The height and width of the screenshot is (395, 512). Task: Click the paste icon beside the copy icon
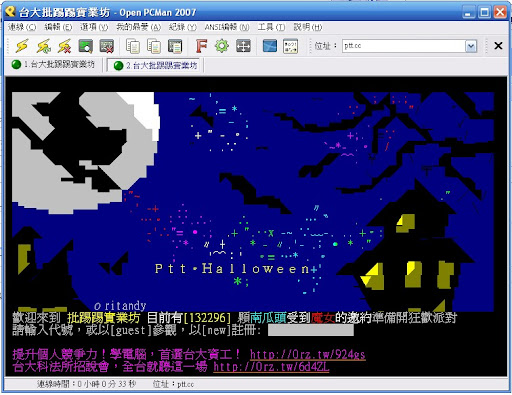coord(154,46)
